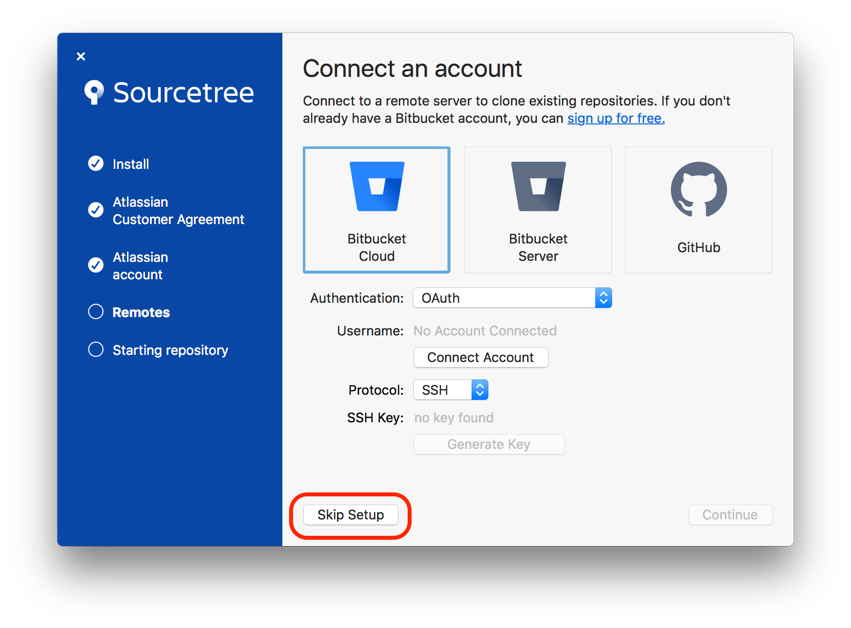This screenshot has height=628, width=851.
Task: Click the Connect an account heading
Action: [412, 68]
